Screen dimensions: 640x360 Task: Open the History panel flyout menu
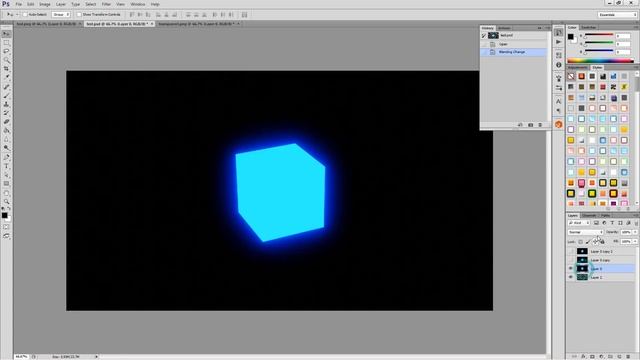(x=547, y=28)
